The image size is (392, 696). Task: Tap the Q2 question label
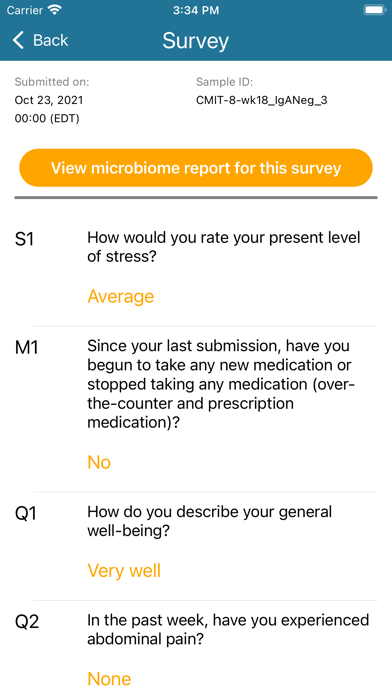pos(27,622)
